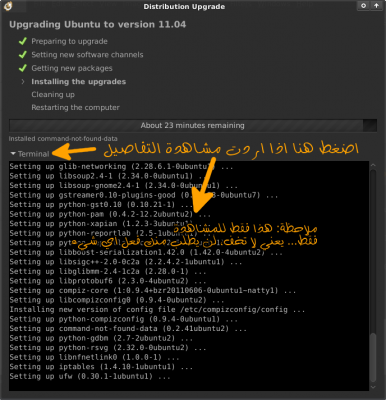Select the 'Cleaning up' step

53,95
